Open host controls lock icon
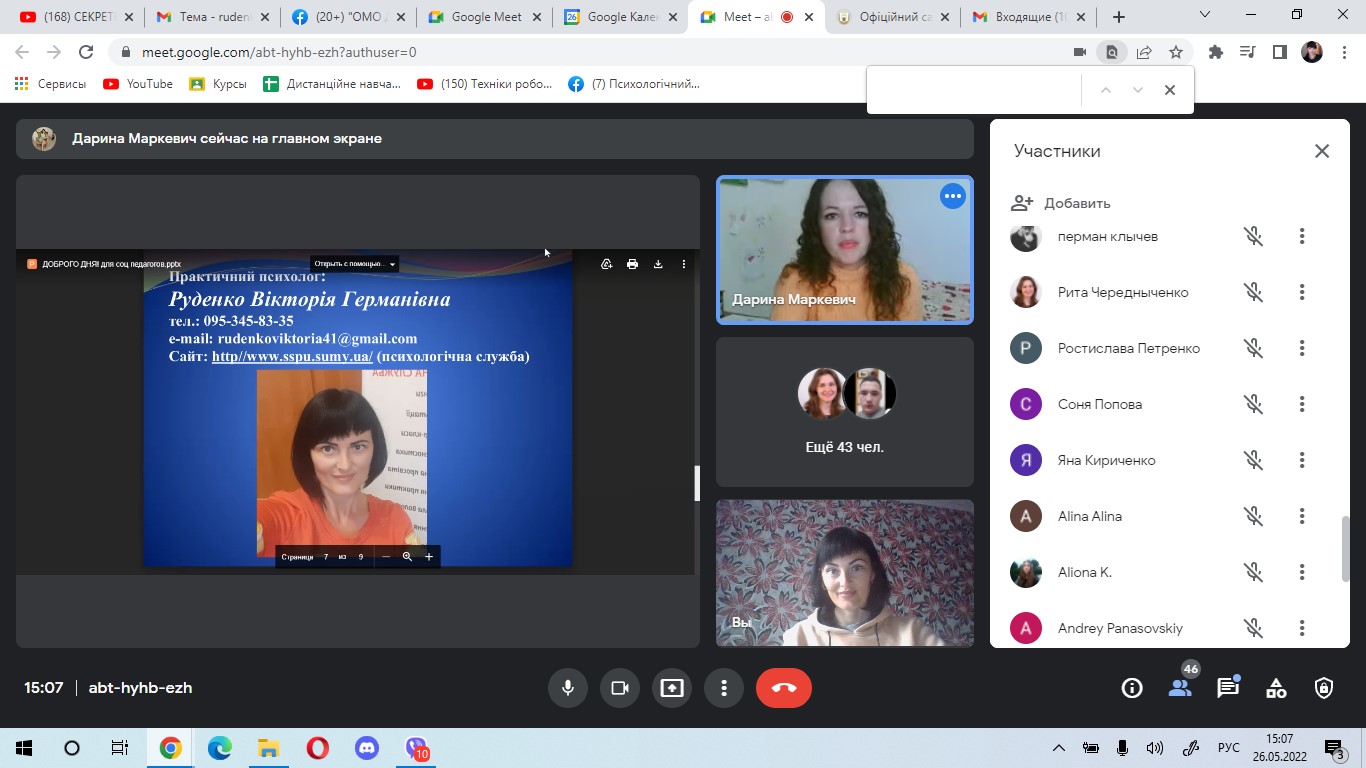Screen dimensions: 1366x768 (x=1324, y=688)
